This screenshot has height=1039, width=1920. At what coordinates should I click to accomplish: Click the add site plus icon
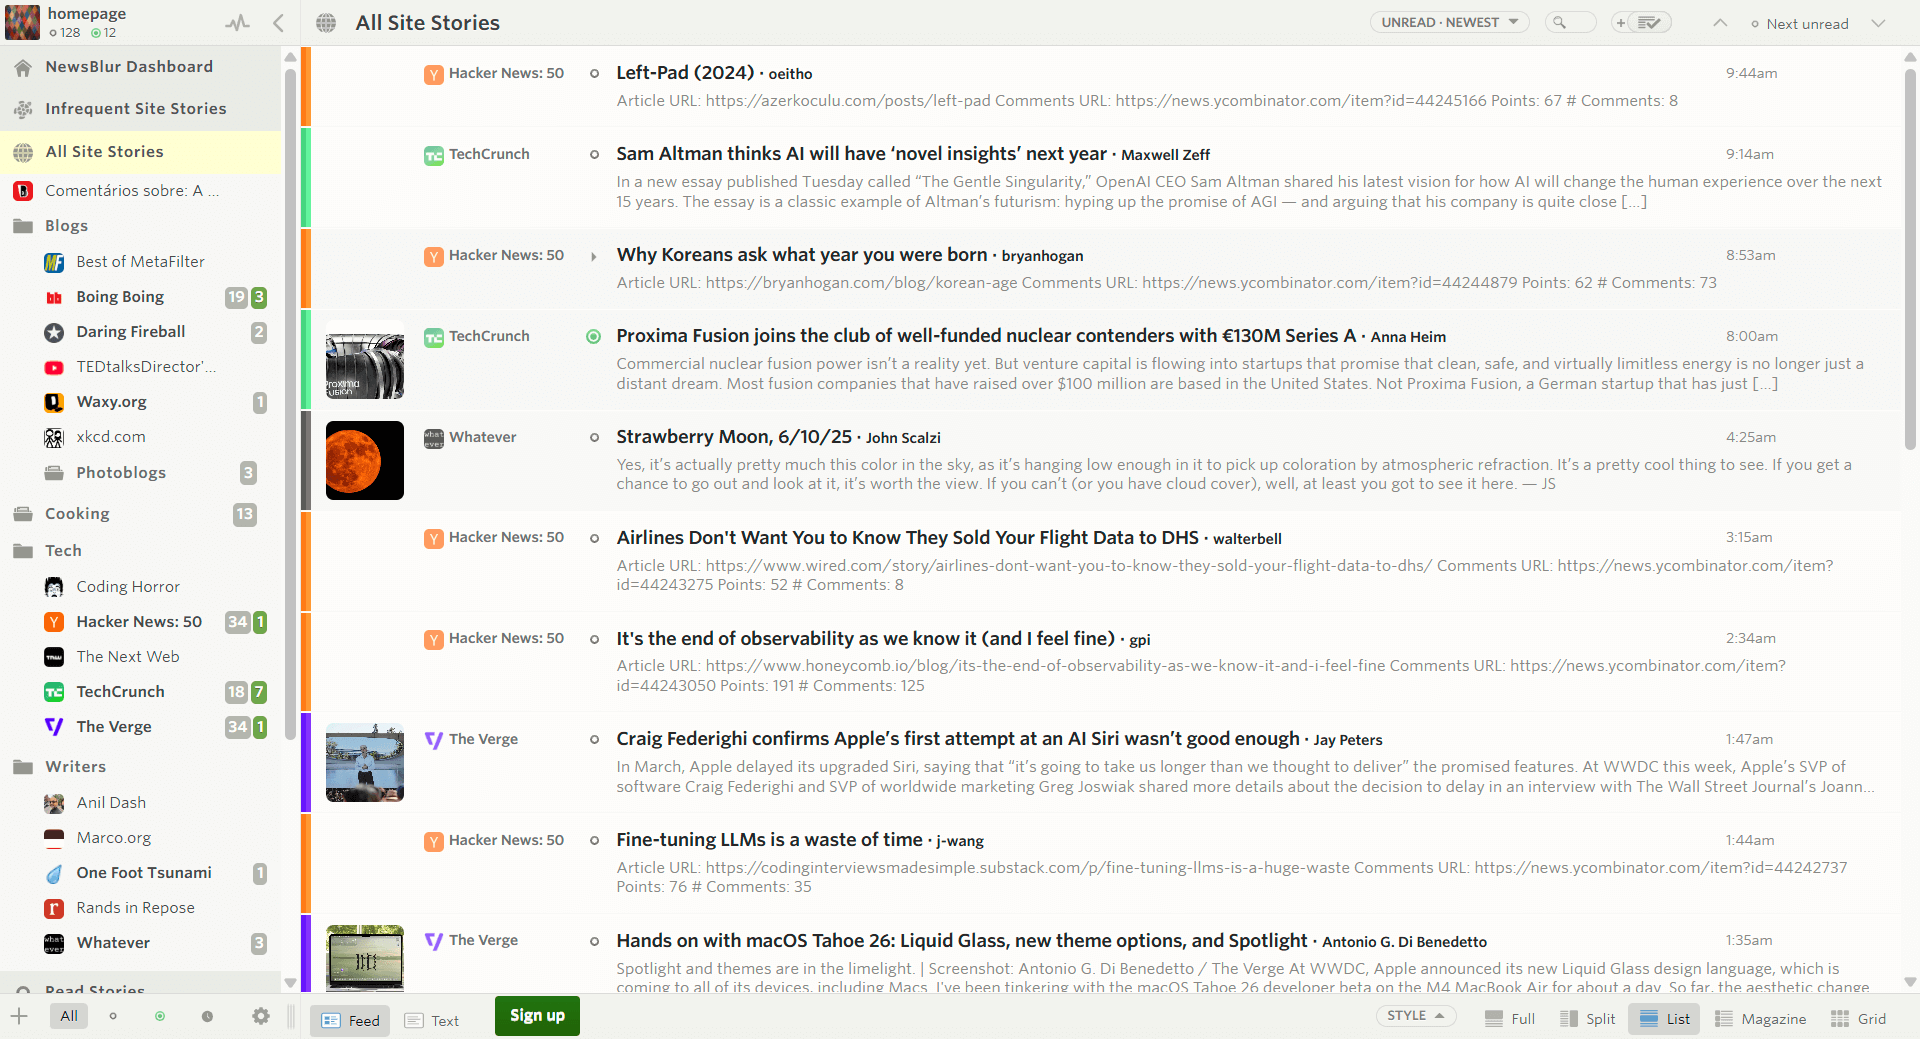coord(19,1016)
